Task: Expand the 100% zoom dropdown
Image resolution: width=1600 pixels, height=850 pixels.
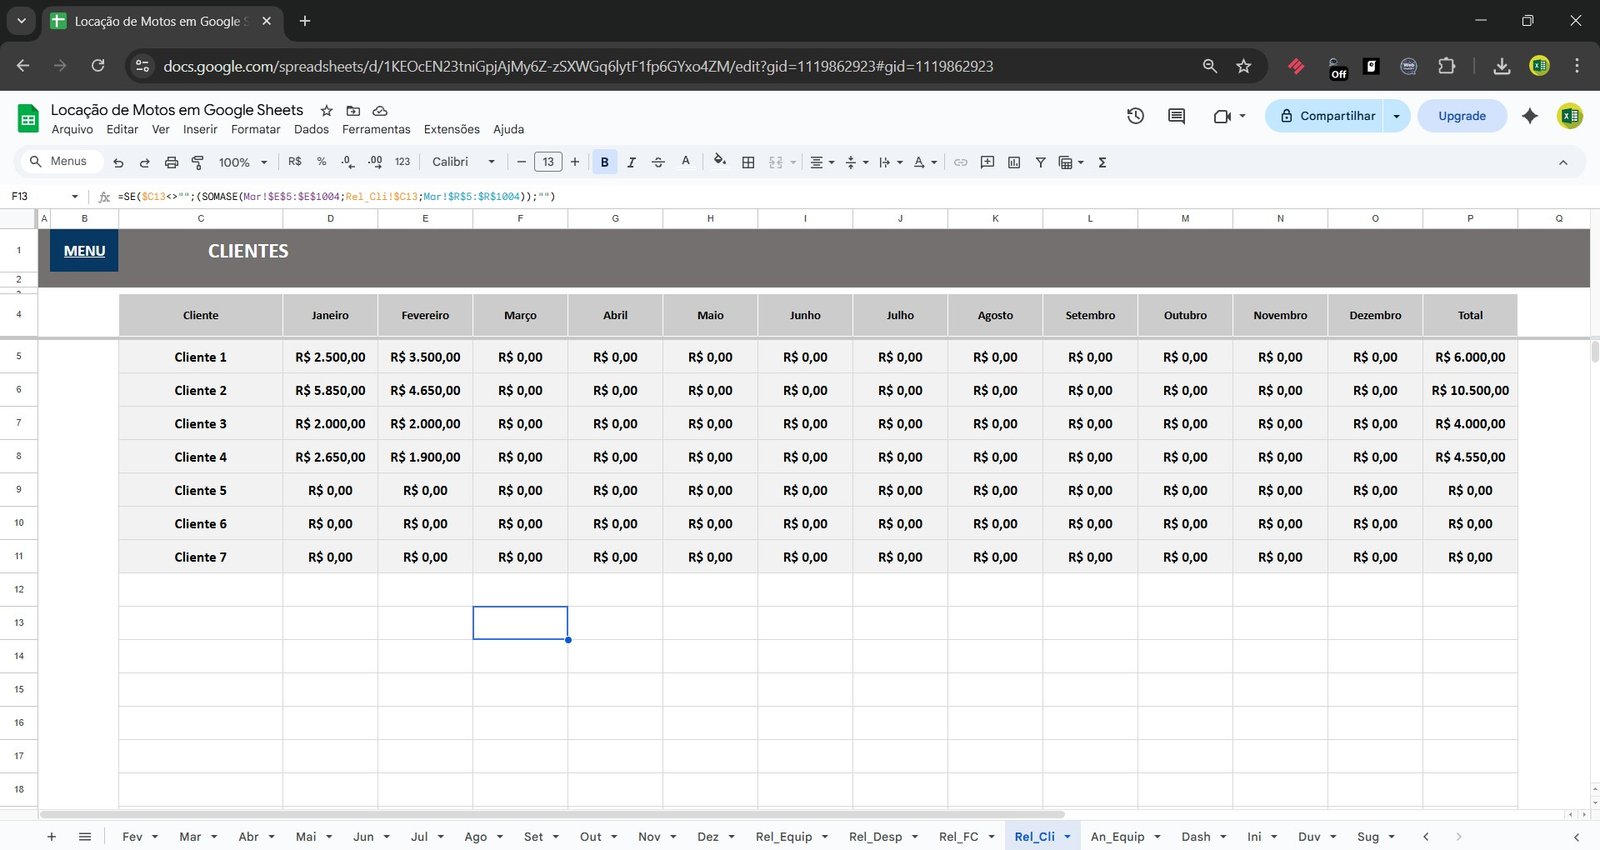Action: pyautogui.click(x=243, y=162)
